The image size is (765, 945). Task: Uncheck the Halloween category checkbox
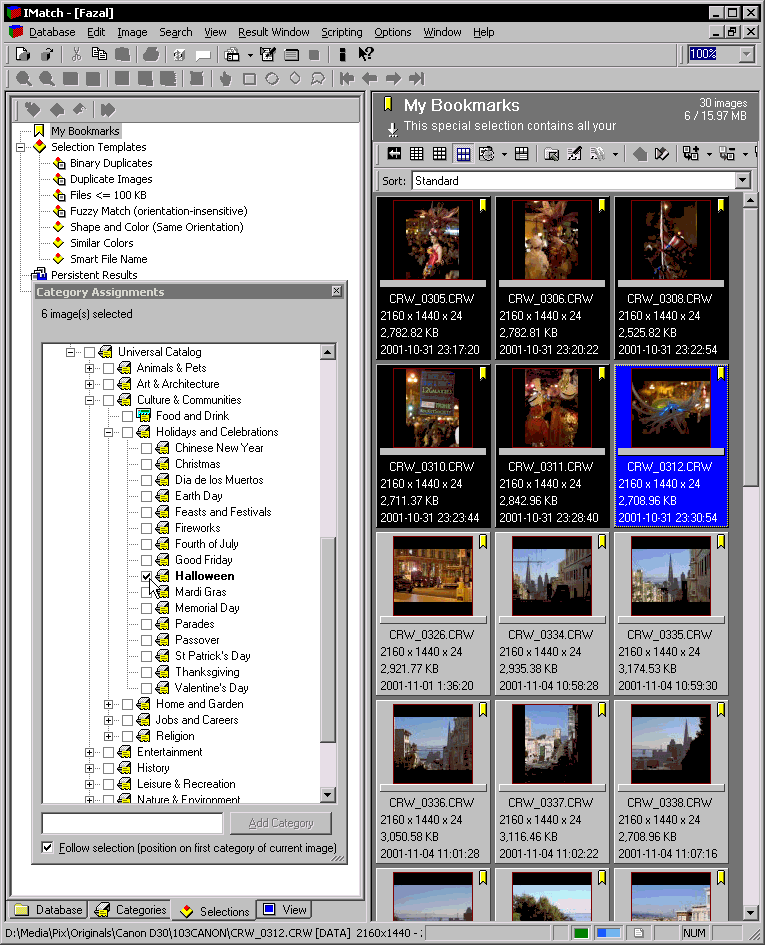coord(147,576)
